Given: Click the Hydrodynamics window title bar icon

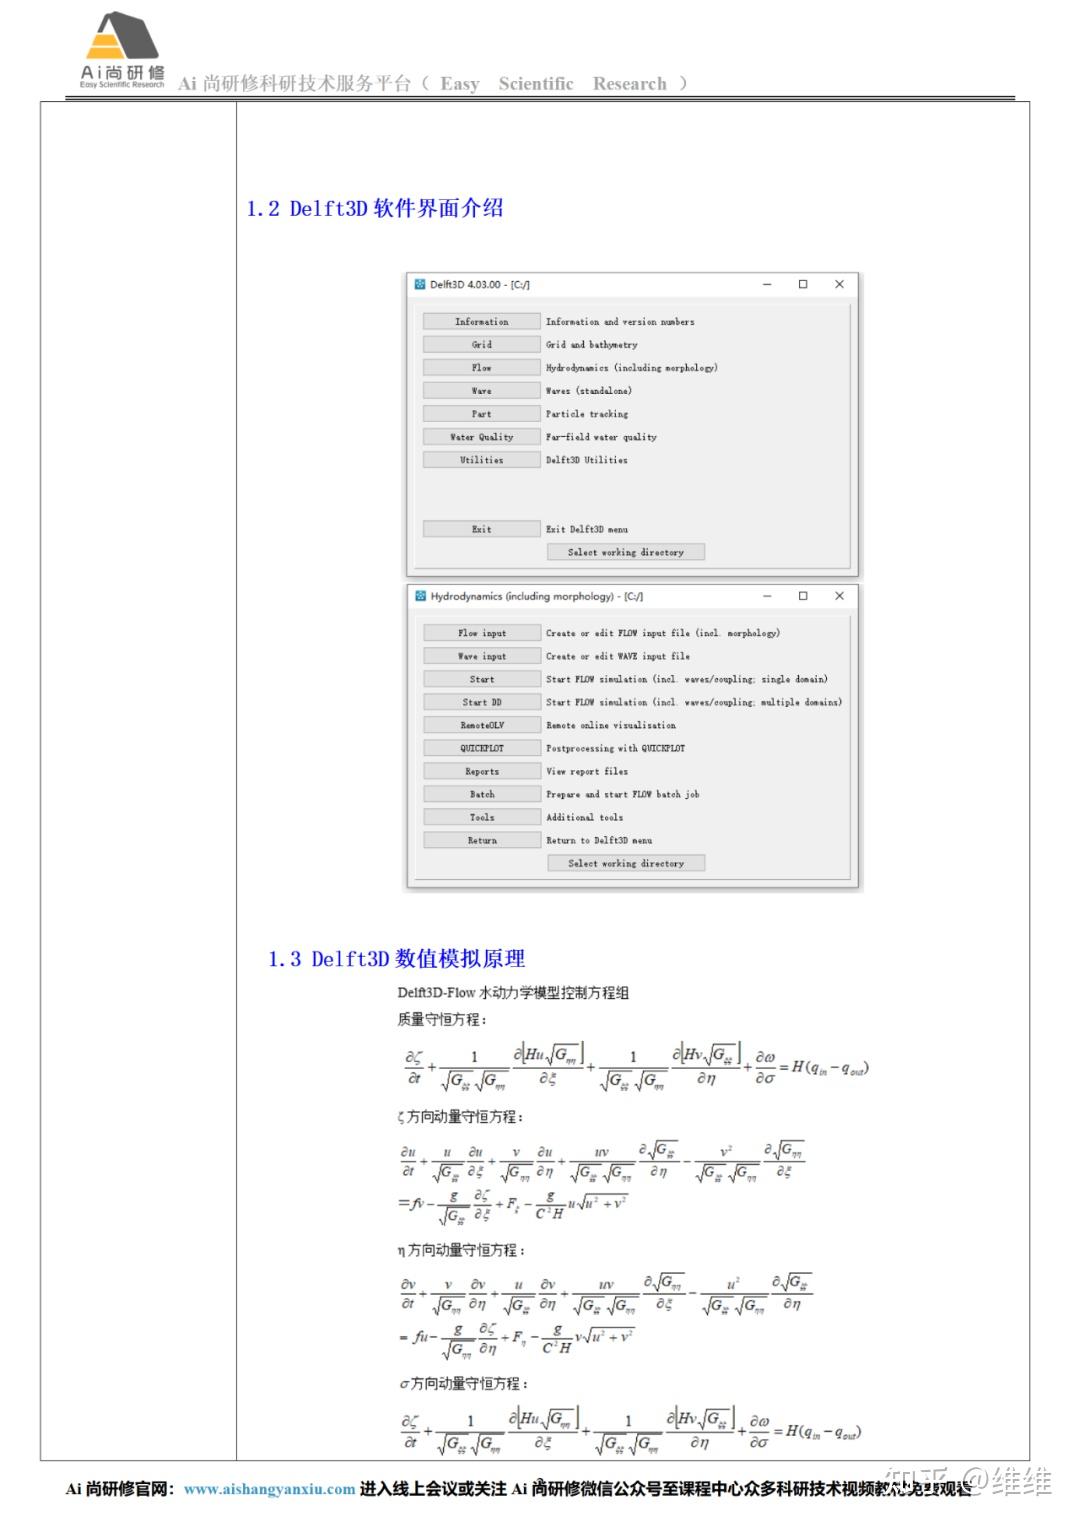Looking at the screenshot, I should [420, 595].
